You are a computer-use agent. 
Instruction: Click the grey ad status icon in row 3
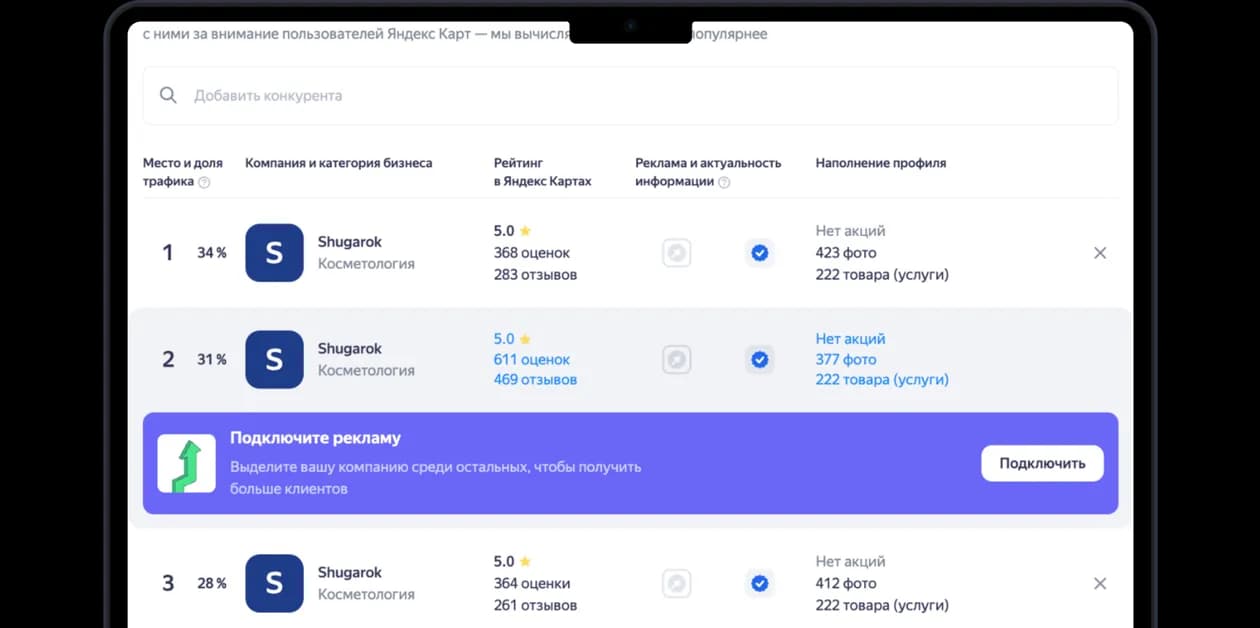coord(677,583)
